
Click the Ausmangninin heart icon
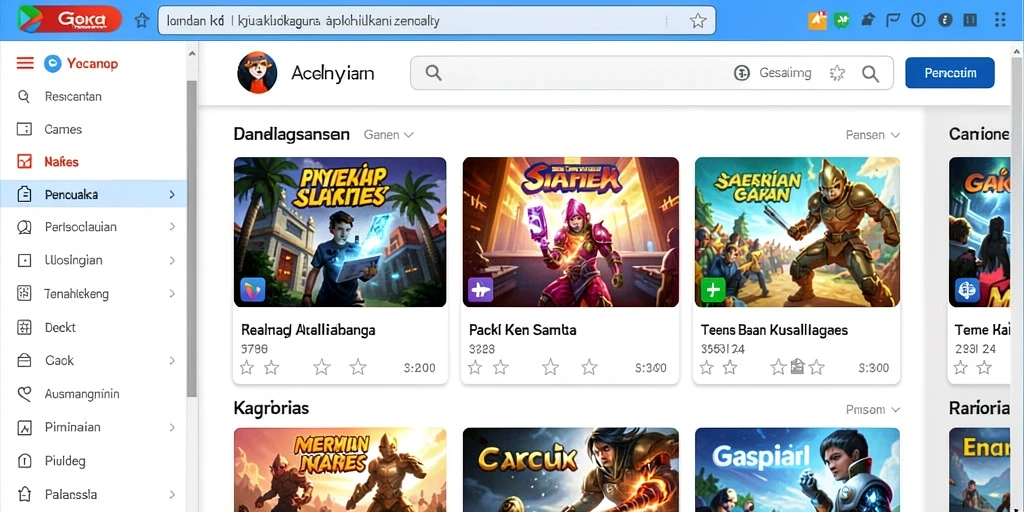coord(24,394)
